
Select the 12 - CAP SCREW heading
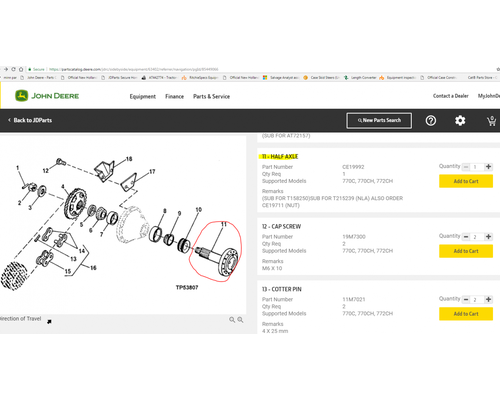[x=281, y=227]
